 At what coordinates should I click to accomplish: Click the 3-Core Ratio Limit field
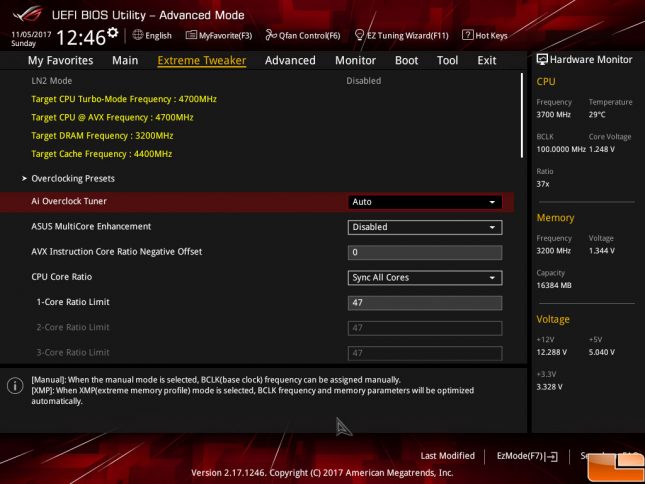coord(425,353)
